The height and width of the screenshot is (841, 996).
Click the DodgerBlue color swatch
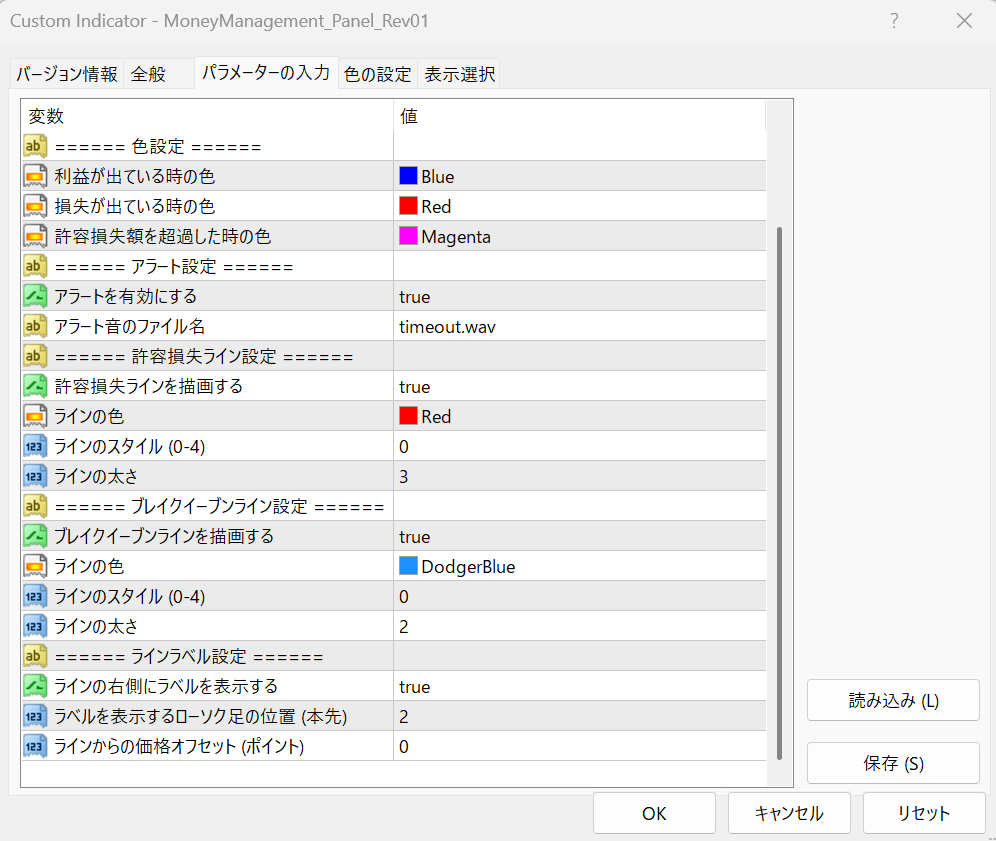408,565
